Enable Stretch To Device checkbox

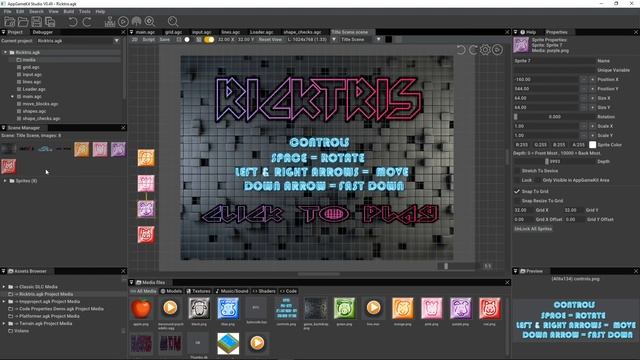click(517, 171)
